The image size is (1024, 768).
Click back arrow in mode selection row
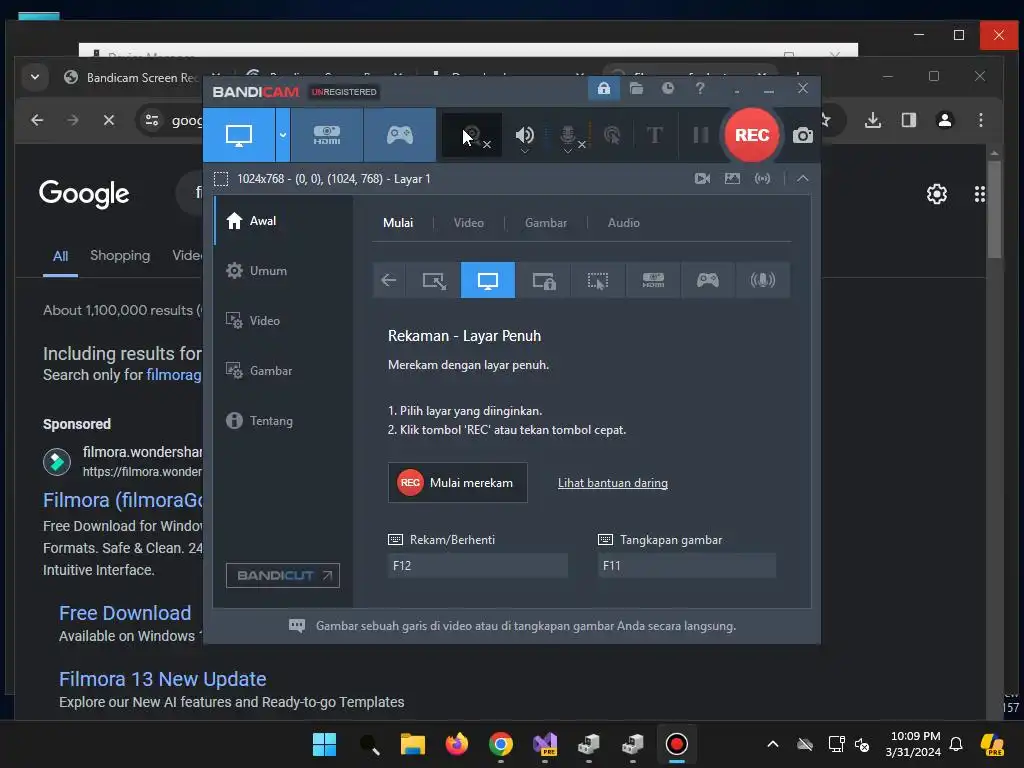point(389,280)
